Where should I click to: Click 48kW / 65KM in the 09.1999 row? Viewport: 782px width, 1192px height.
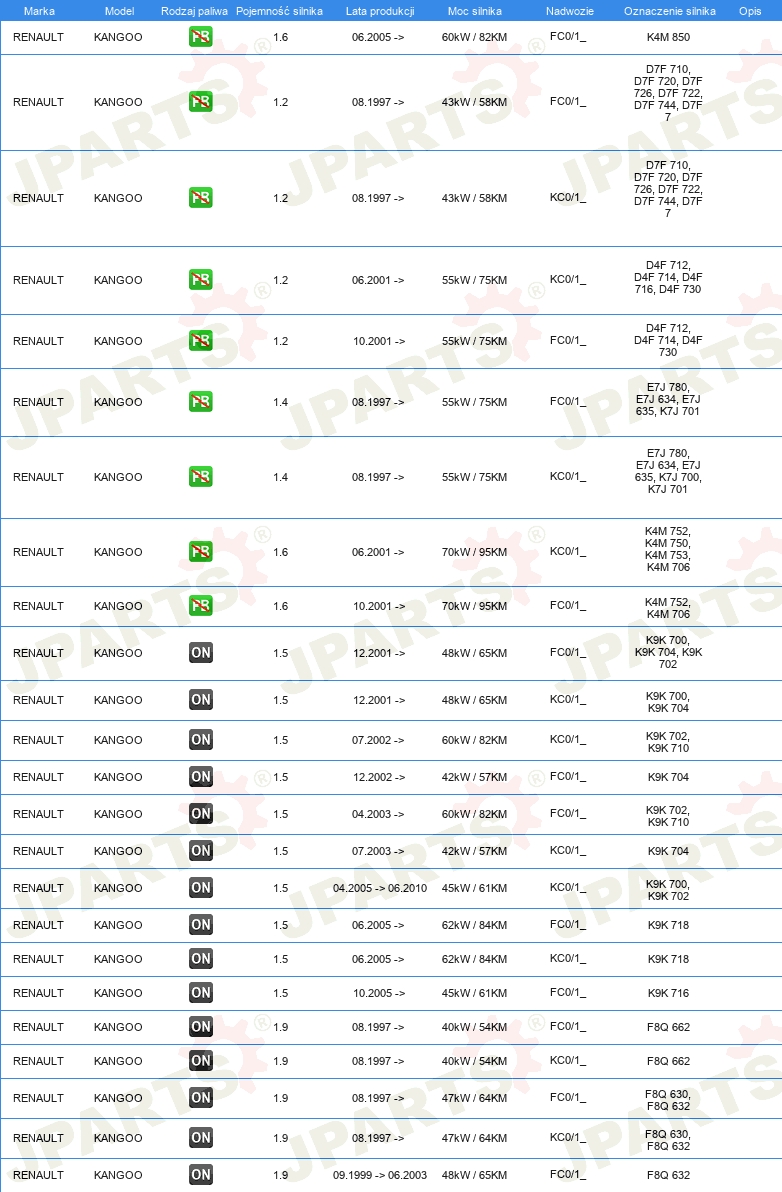point(474,1175)
